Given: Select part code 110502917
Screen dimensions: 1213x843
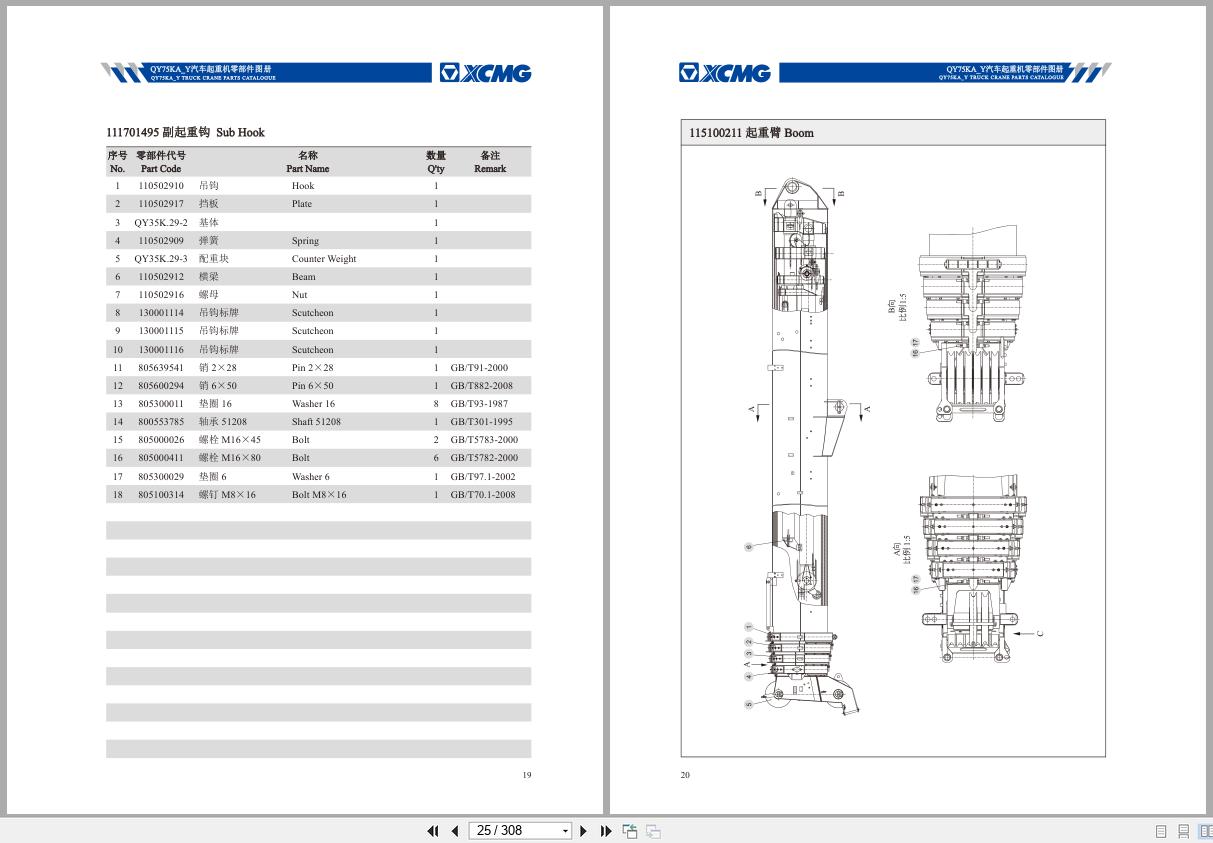Looking at the screenshot, I should (x=161, y=204).
